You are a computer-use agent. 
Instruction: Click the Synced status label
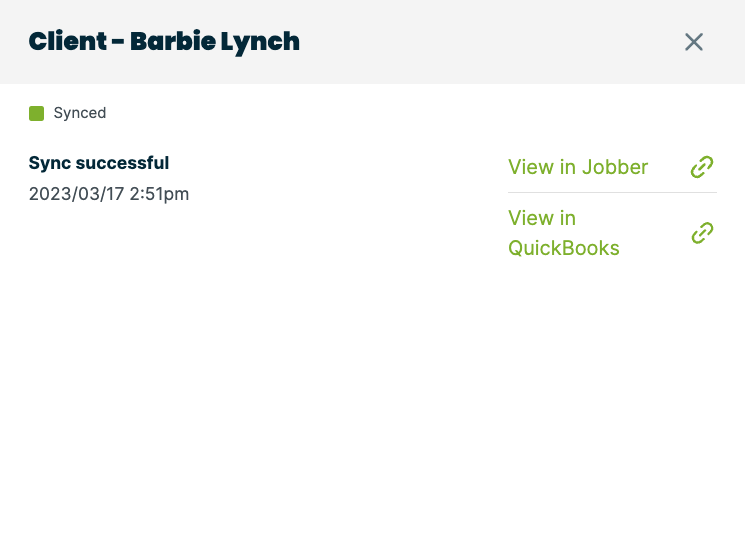[80, 113]
